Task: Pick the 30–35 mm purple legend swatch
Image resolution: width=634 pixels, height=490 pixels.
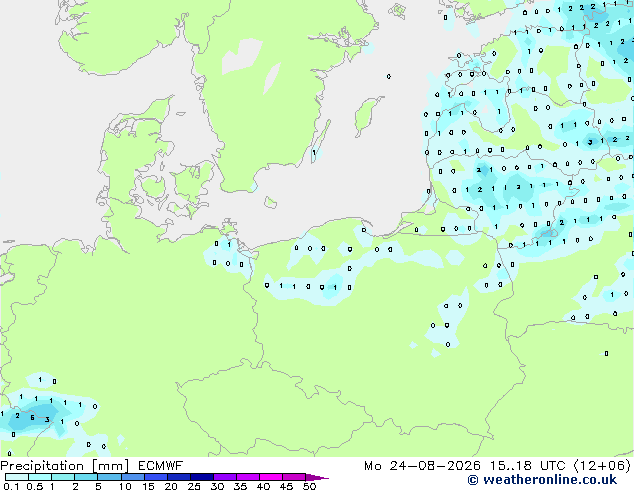Action: tap(225, 477)
